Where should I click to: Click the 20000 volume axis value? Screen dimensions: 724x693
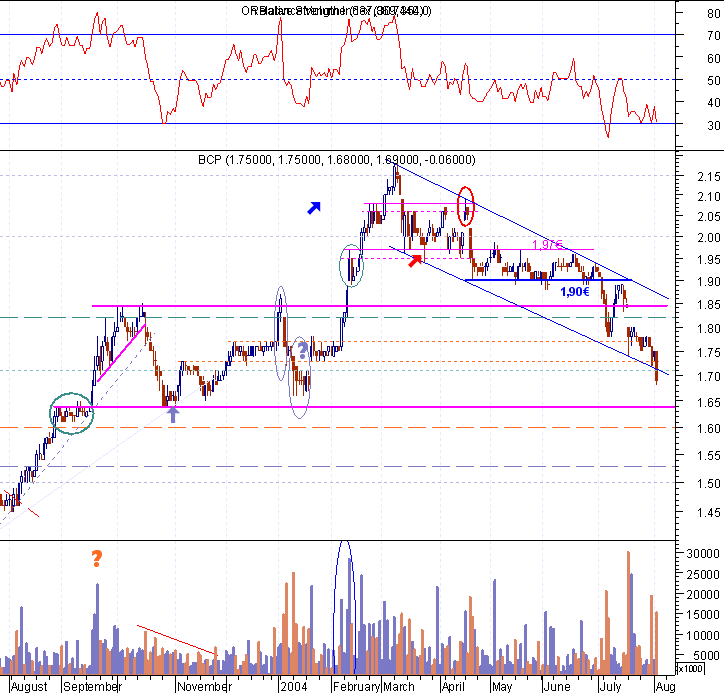[703, 595]
